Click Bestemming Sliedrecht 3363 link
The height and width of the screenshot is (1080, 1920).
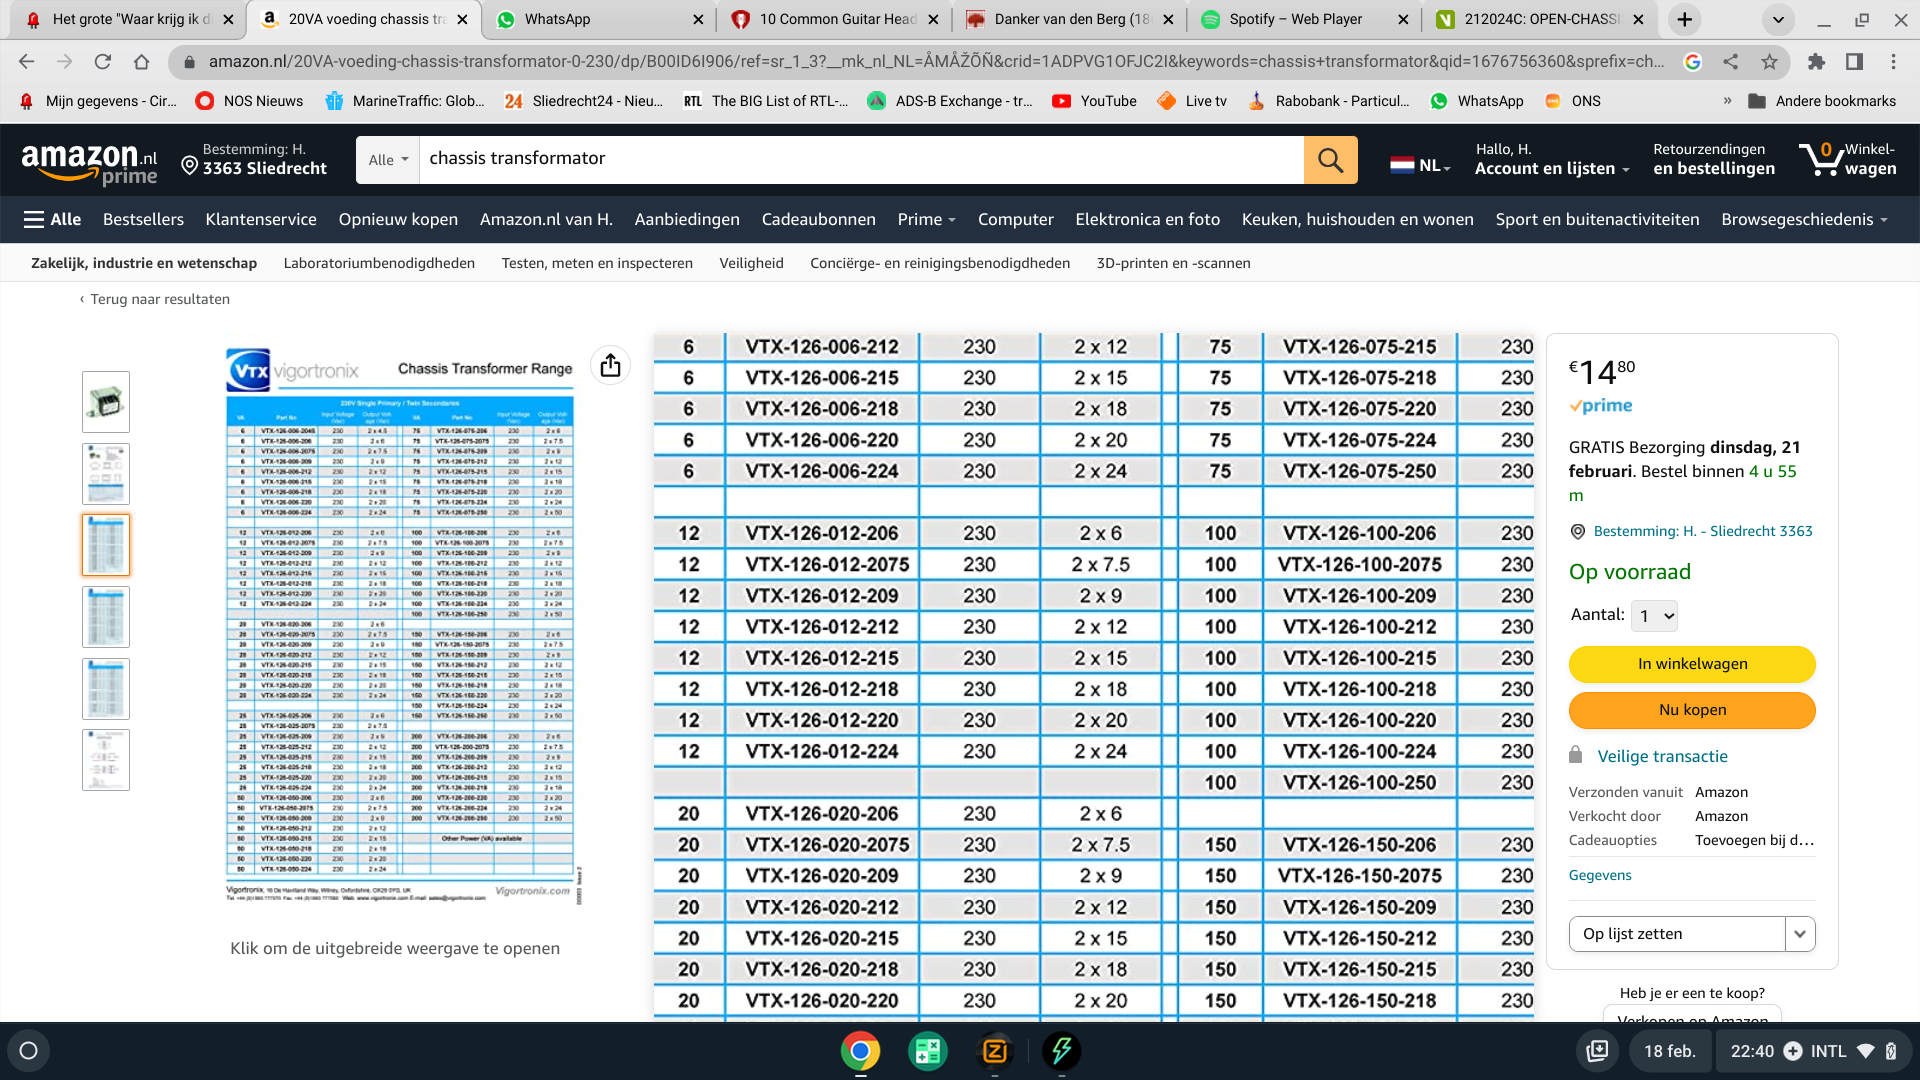1703,532
